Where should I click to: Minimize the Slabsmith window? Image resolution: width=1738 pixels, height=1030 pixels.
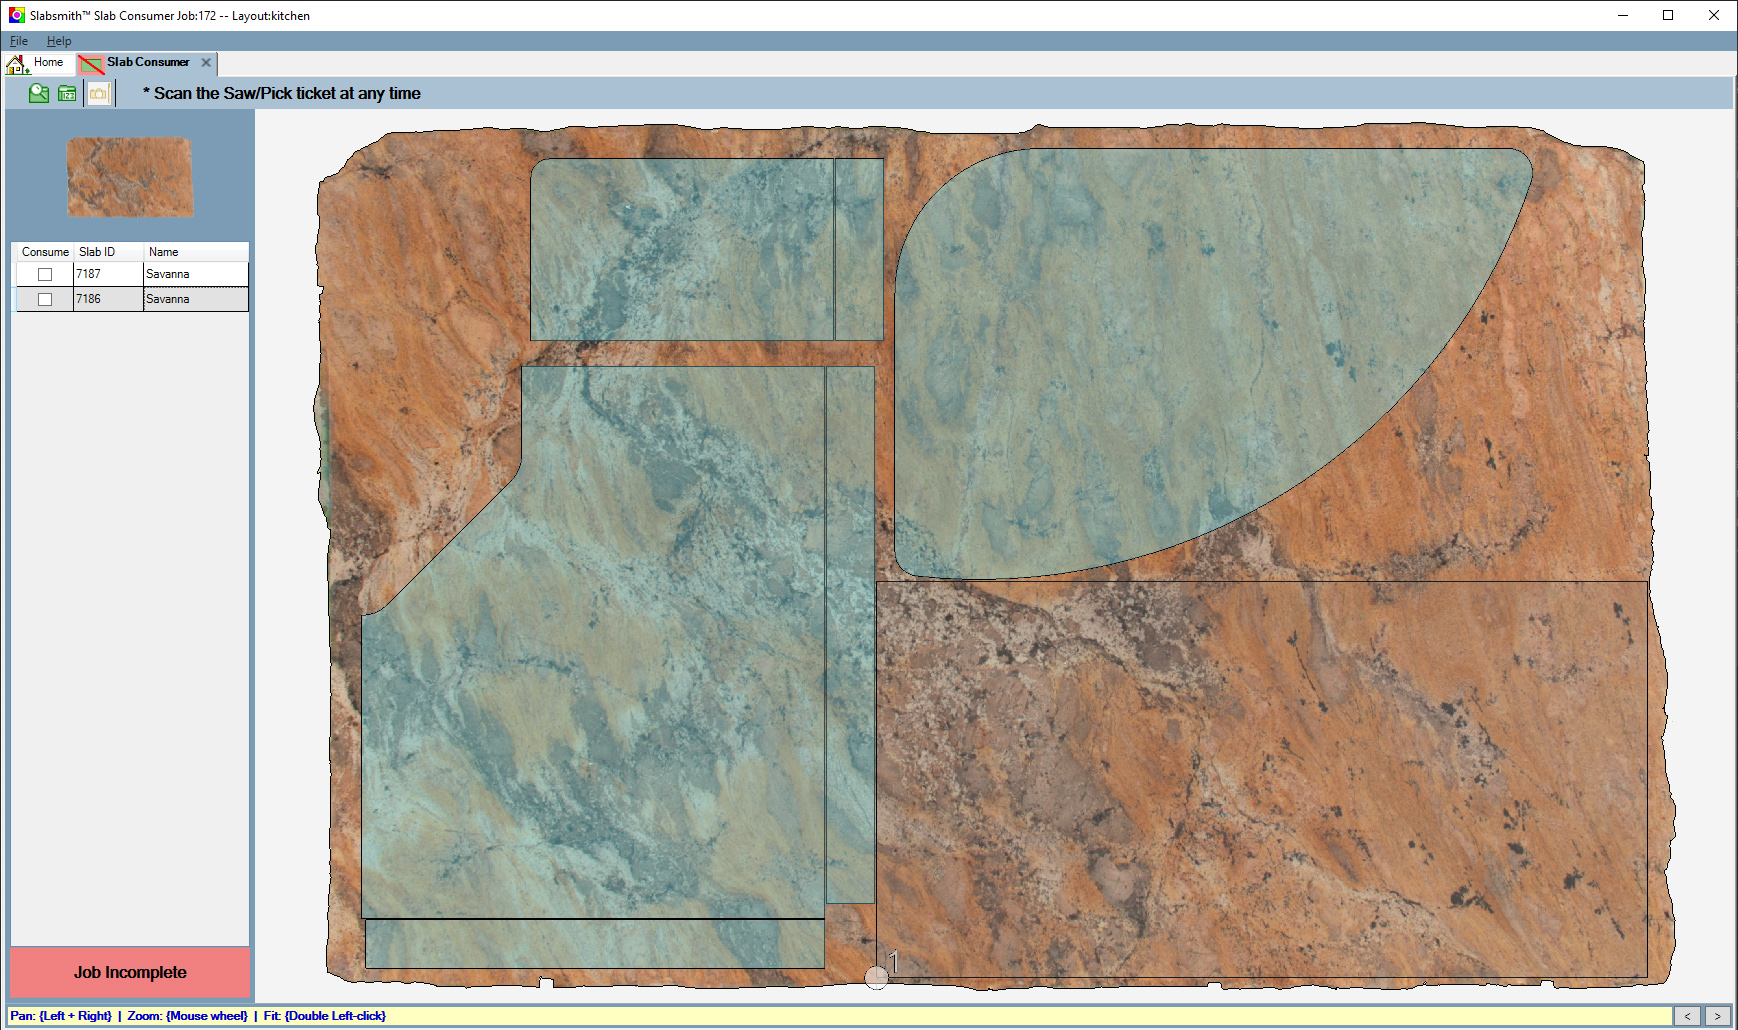click(x=1623, y=15)
